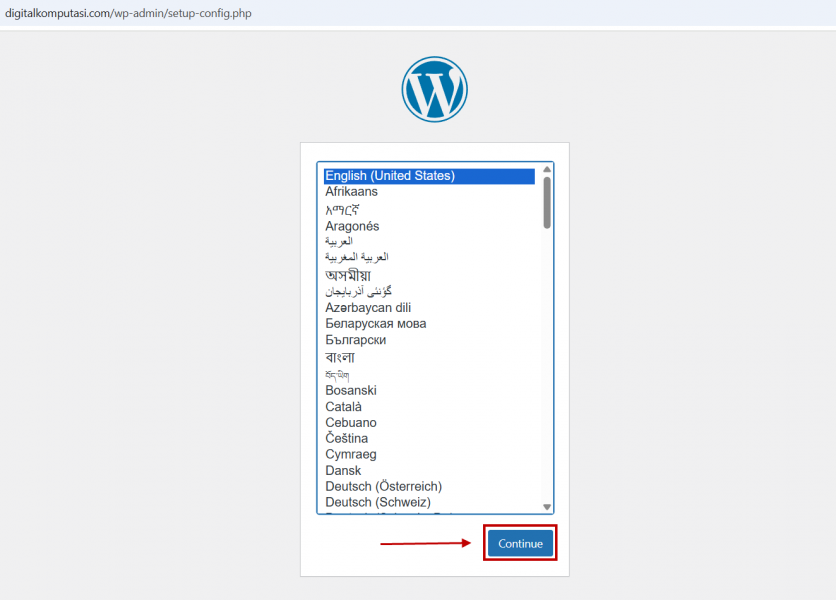Pick Cebuano in the language list
Image resolution: width=836 pixels, height=600 pixels.
tap(429, 422)
